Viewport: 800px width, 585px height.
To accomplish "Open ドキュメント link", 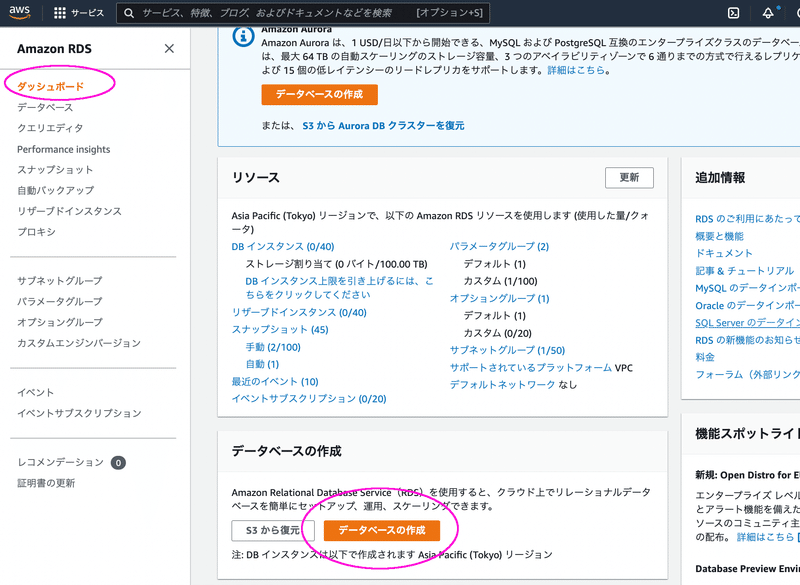I will pos(723,253).
